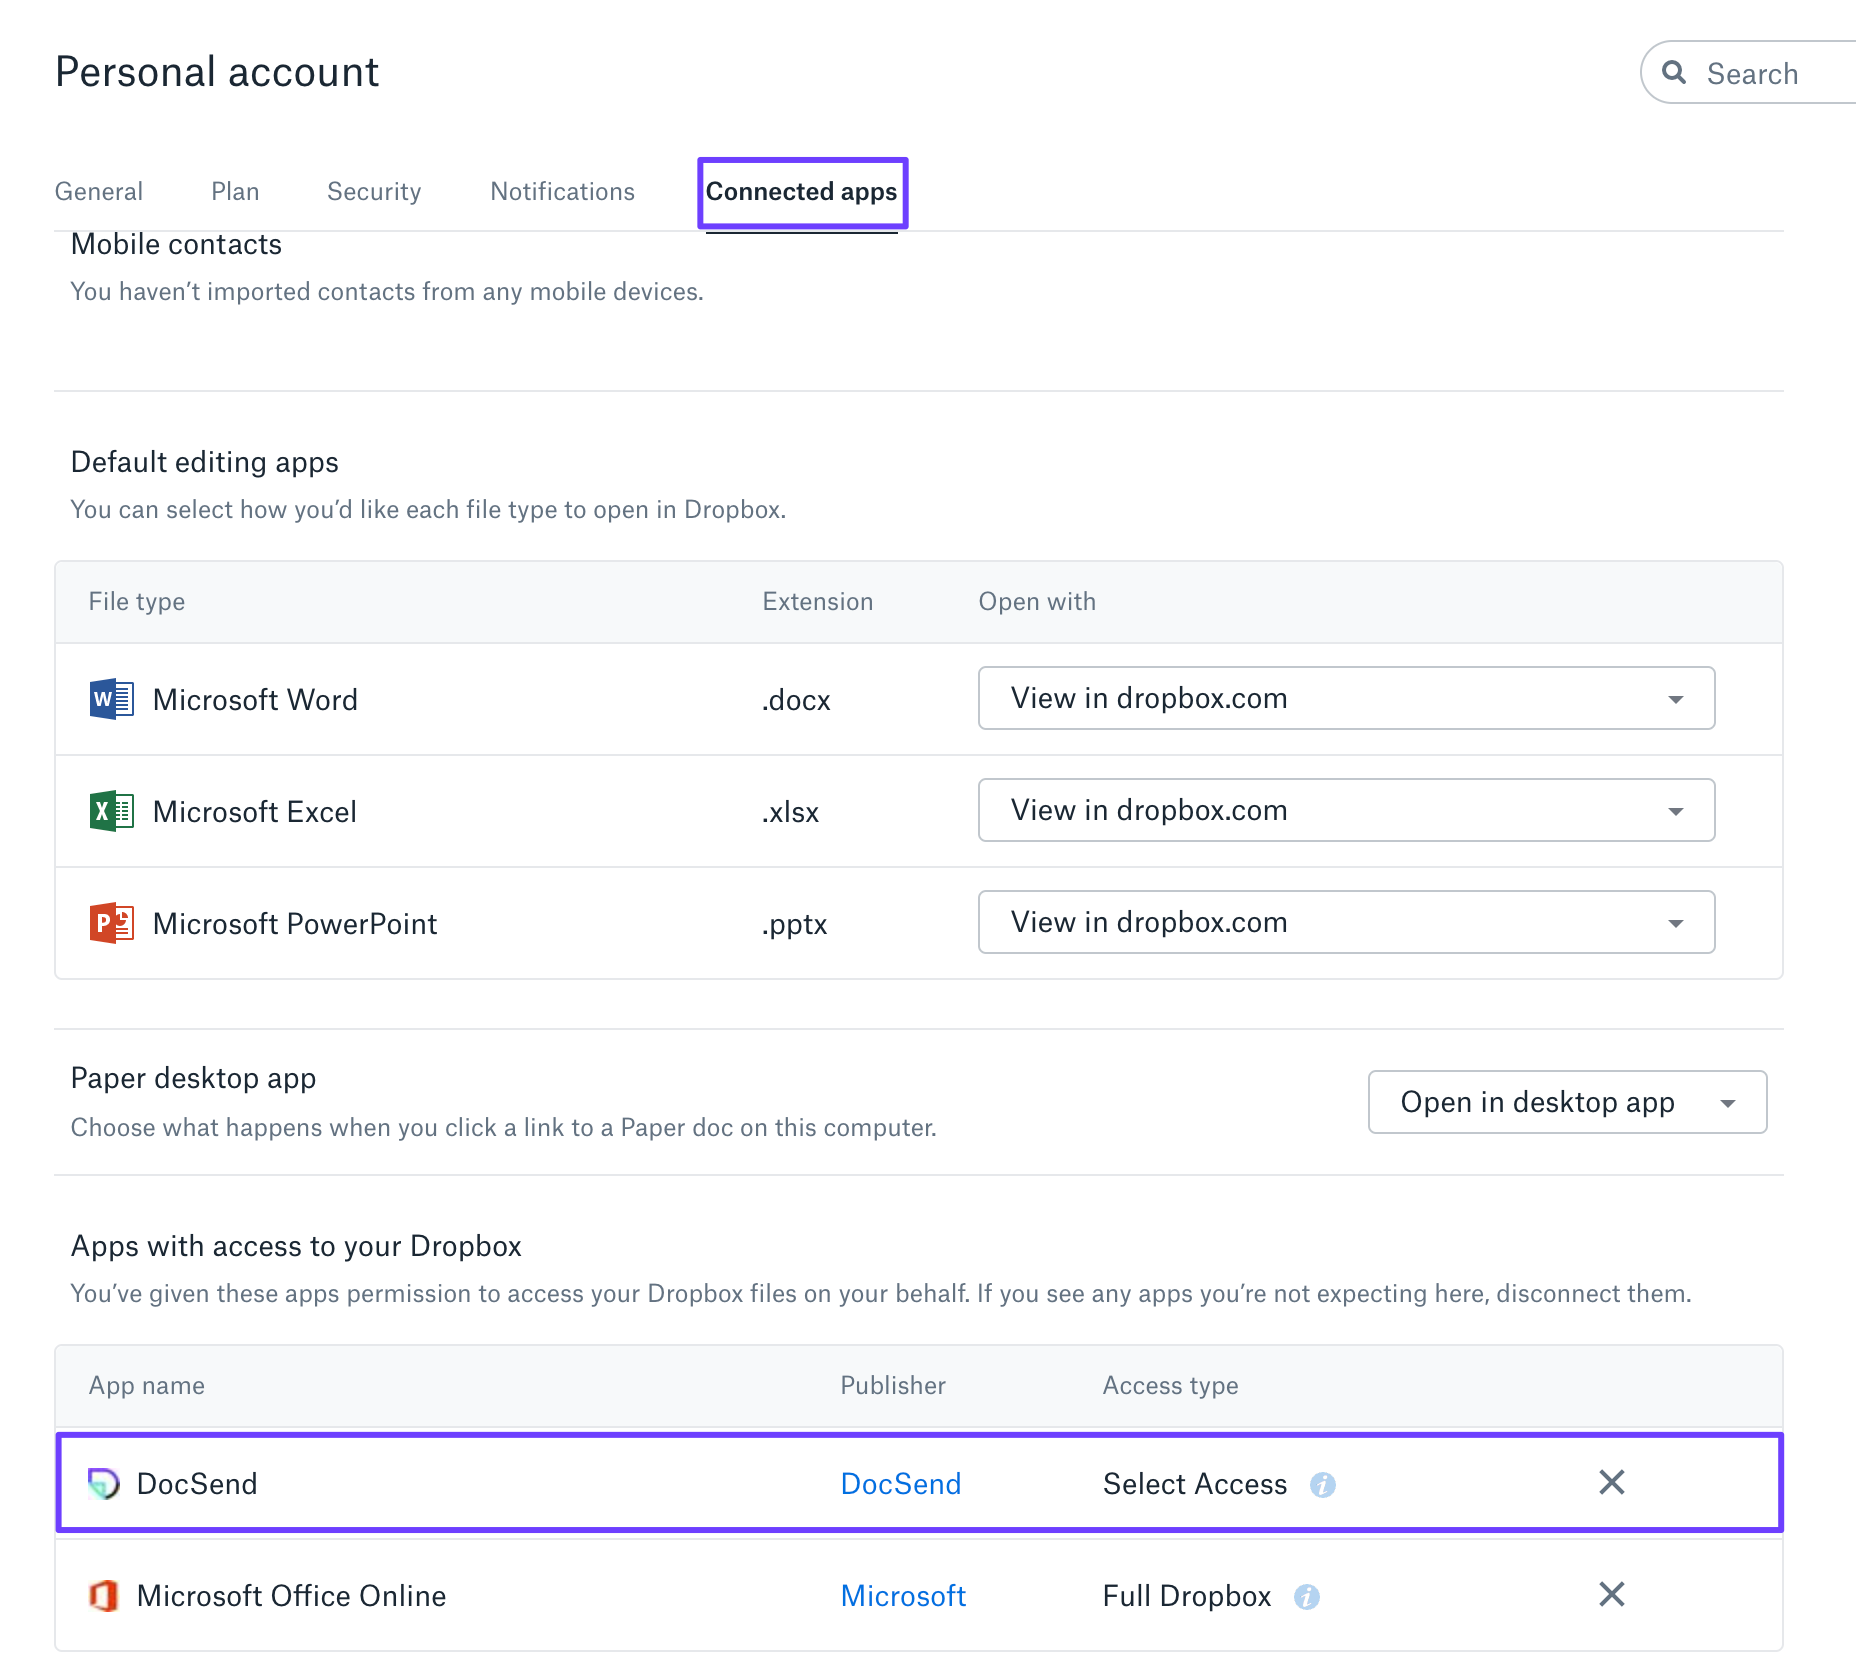
Task: Click the Microsoft PowerPoint row label
Action: tap(295, 923)
